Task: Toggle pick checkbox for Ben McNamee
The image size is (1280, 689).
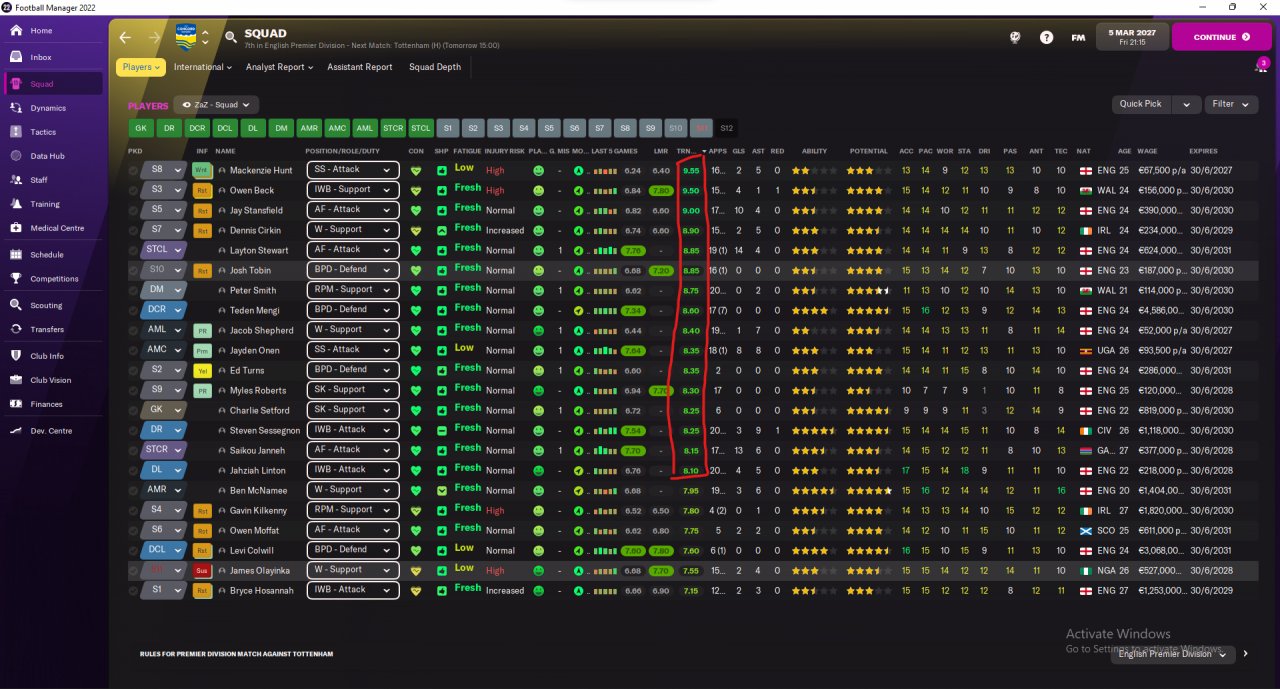Action: [x=133, y=490]
